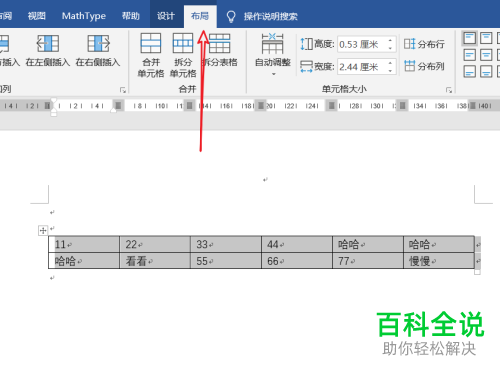Align cell text bottom left
The height and width of the screenshot is (369, 500).
[x=470, y=71]
